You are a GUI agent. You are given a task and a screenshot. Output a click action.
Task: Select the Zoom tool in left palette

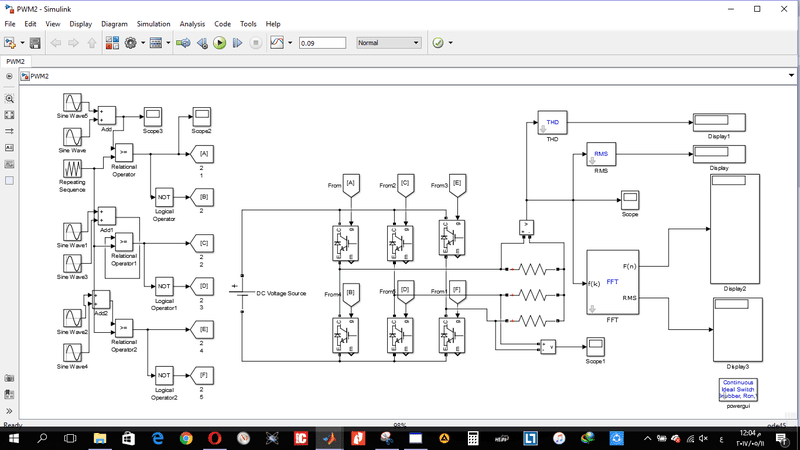(x=10, y=99)
